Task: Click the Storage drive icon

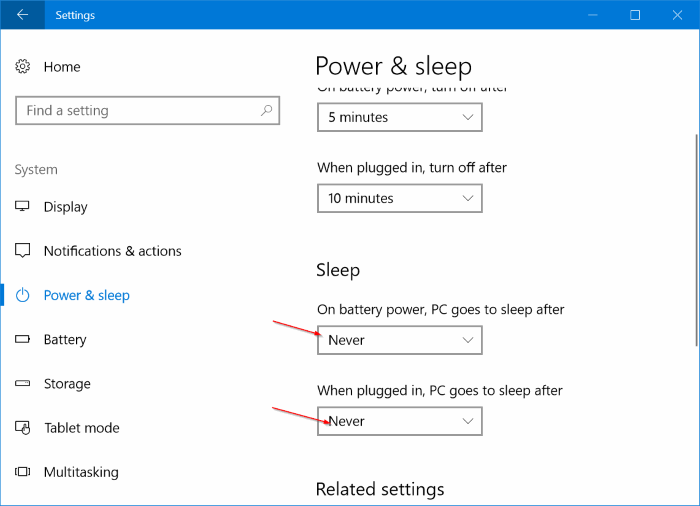Action: (23, 384)
